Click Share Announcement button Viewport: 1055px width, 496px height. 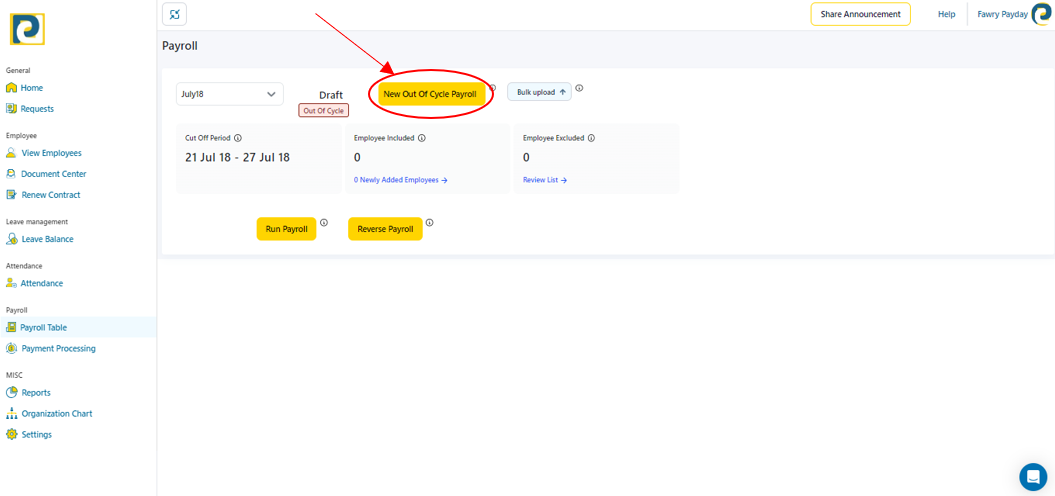[860, 14]
